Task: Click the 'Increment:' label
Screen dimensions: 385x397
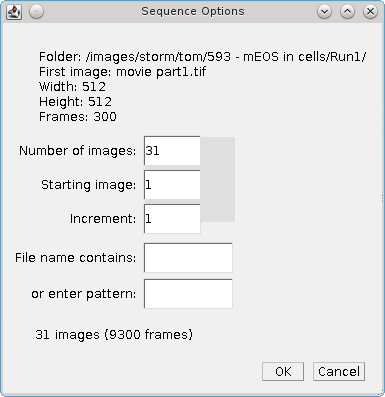Action: (103, 219)
